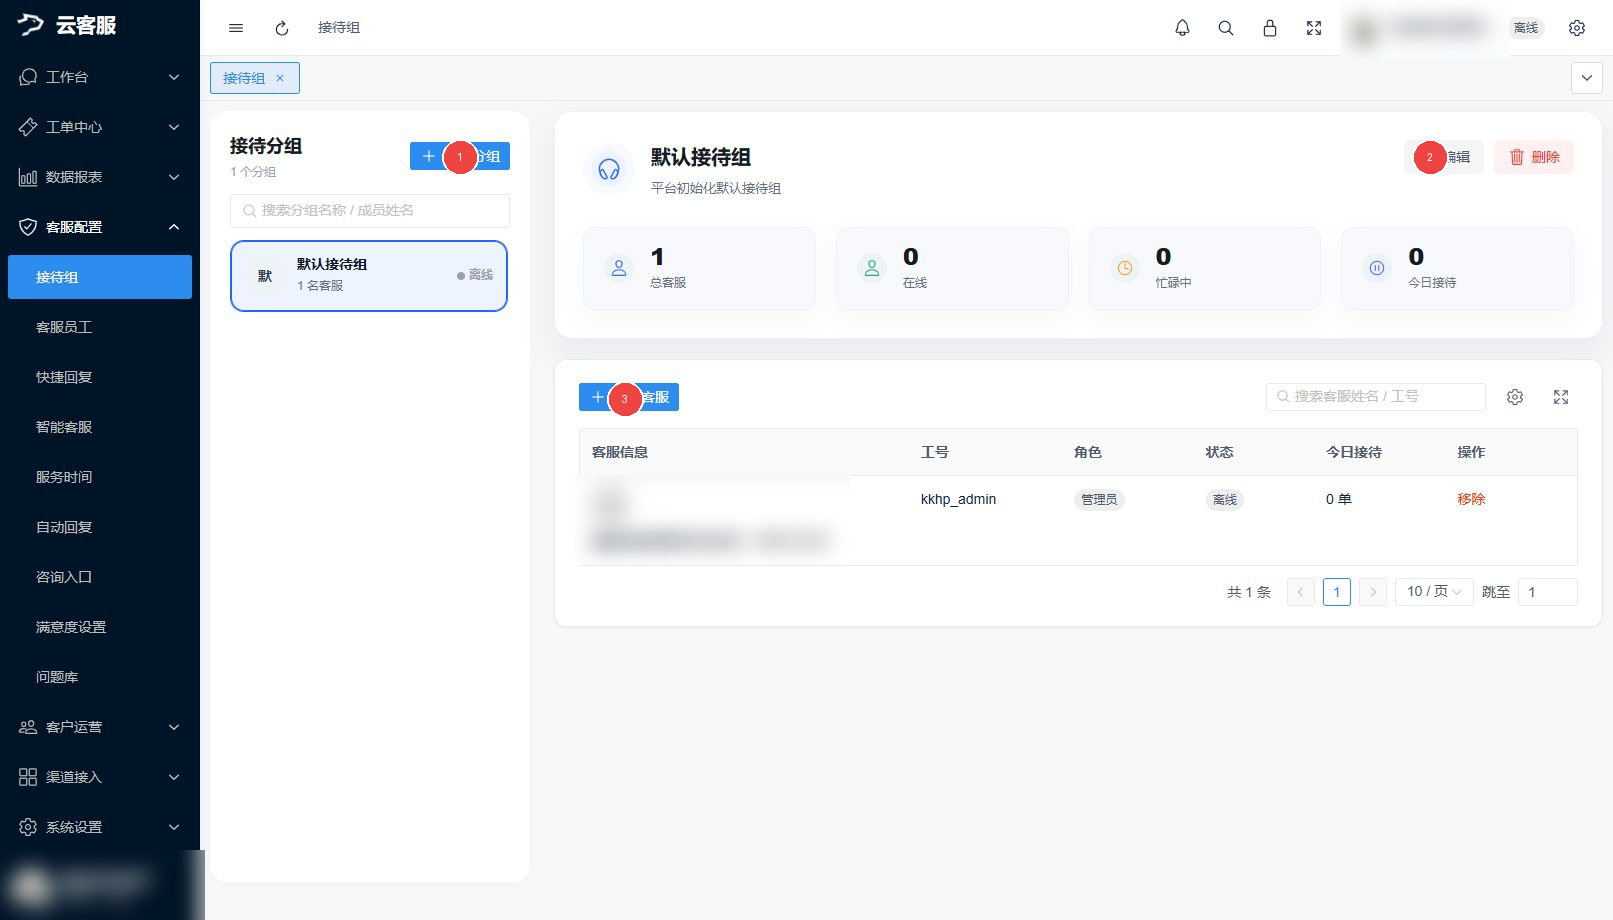This screenshot has width=1613, height=920.
Task: Click the red 删除 button
Action: coord(1534,157)
